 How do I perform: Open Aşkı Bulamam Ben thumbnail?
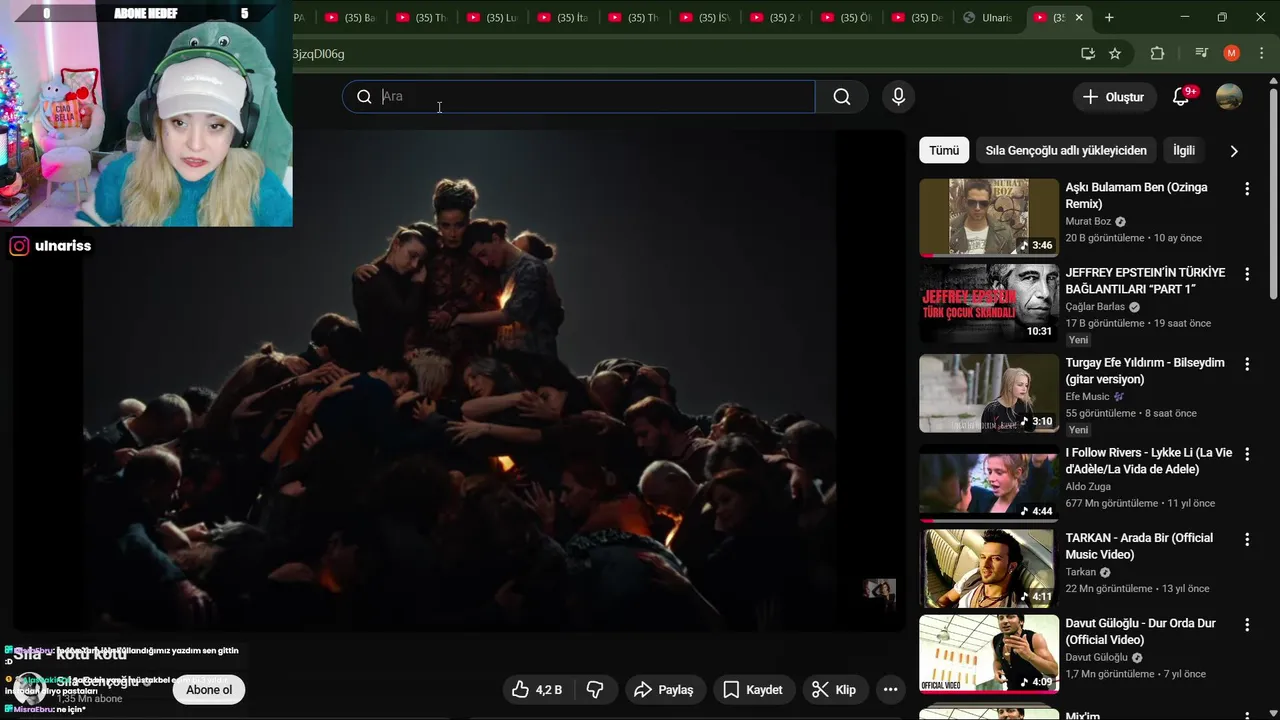(x=988, y=217)
